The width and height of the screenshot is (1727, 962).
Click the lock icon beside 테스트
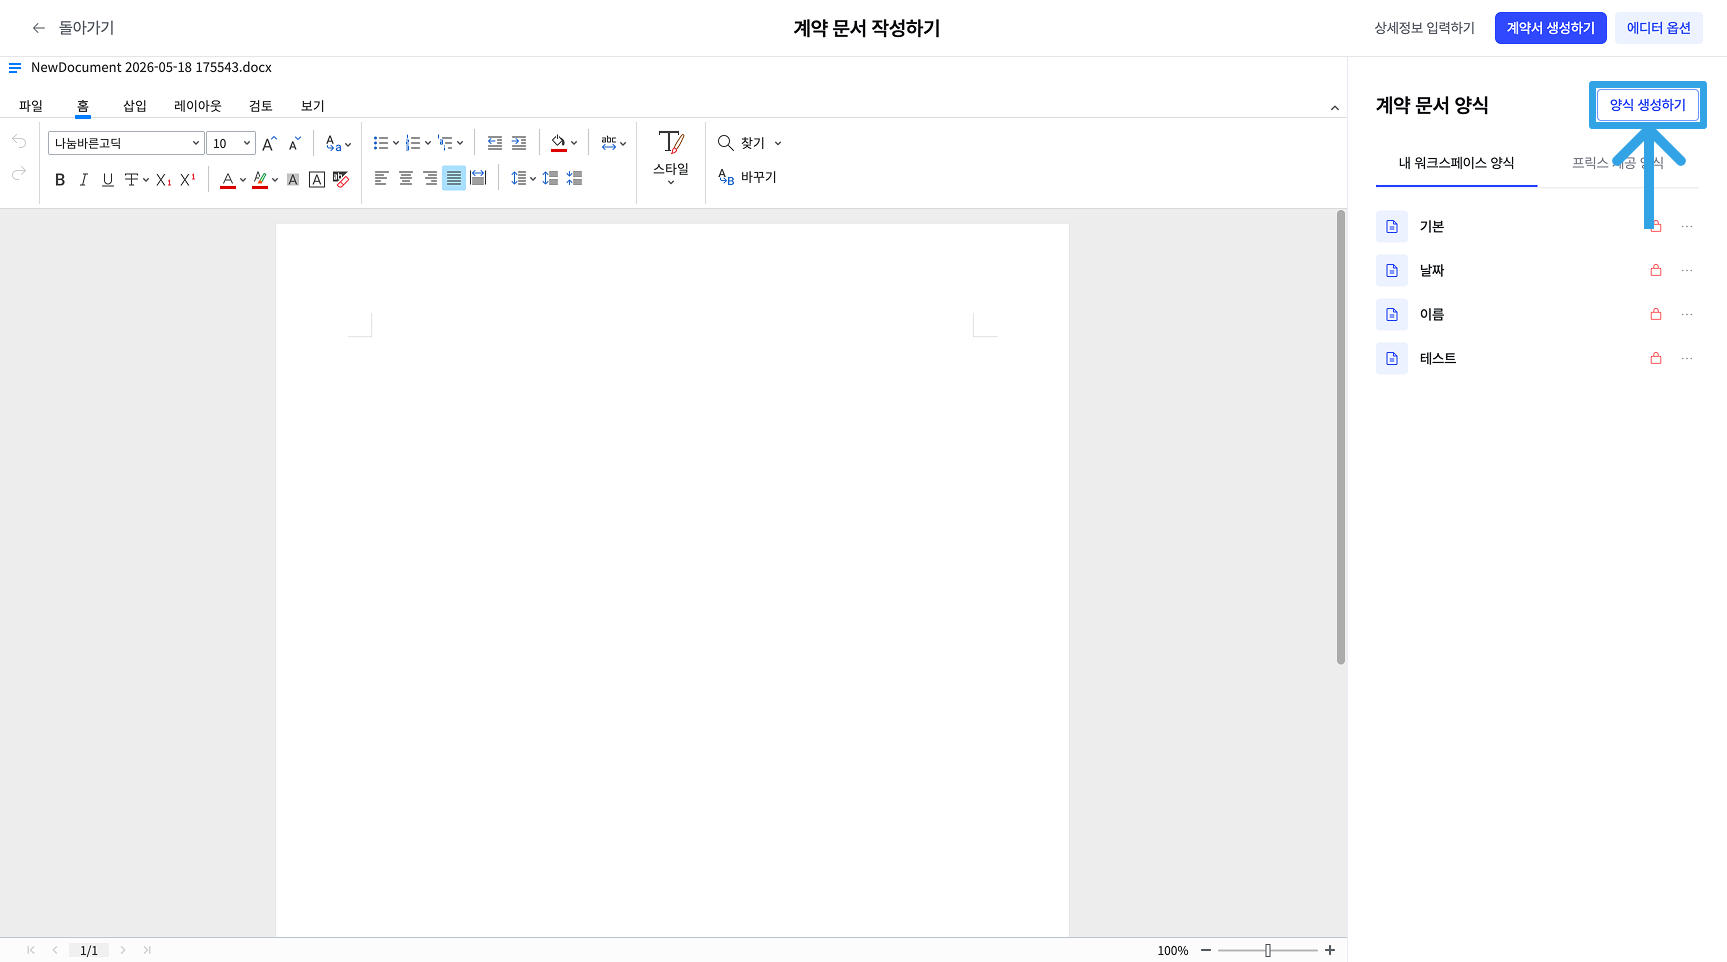pos(1656,358)
